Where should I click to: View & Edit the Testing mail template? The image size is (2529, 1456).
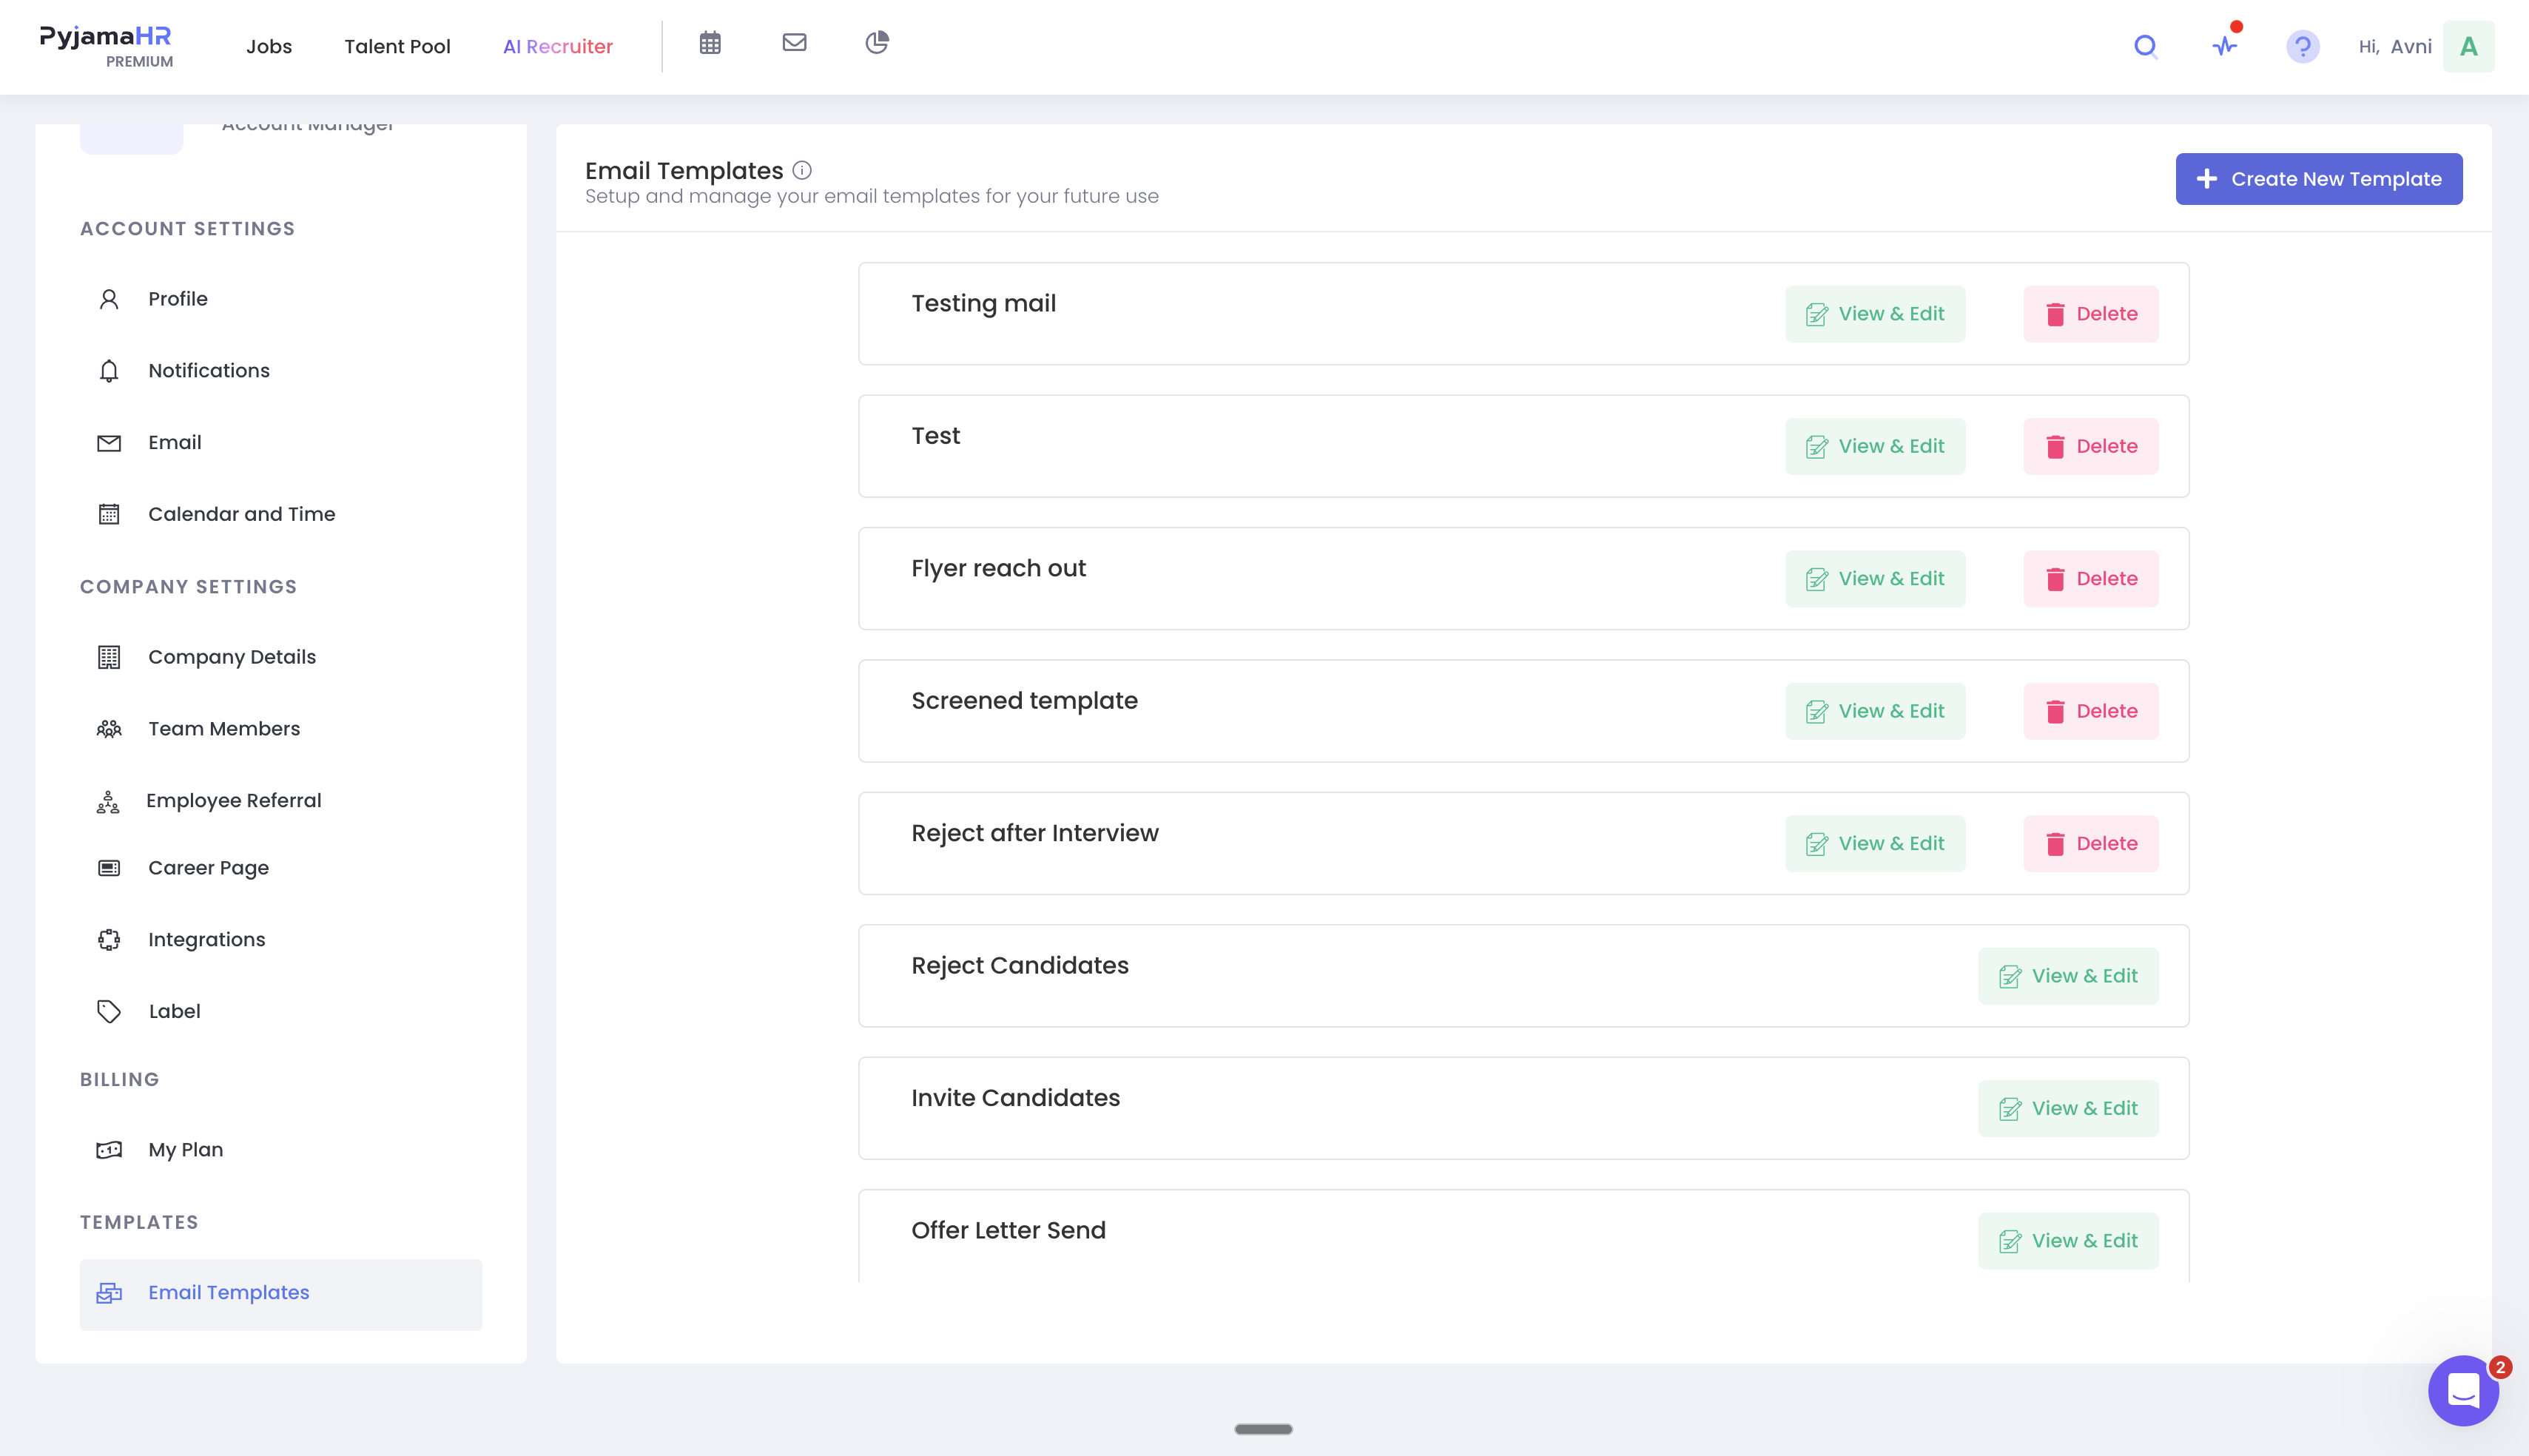click(x=1875, y=314)
